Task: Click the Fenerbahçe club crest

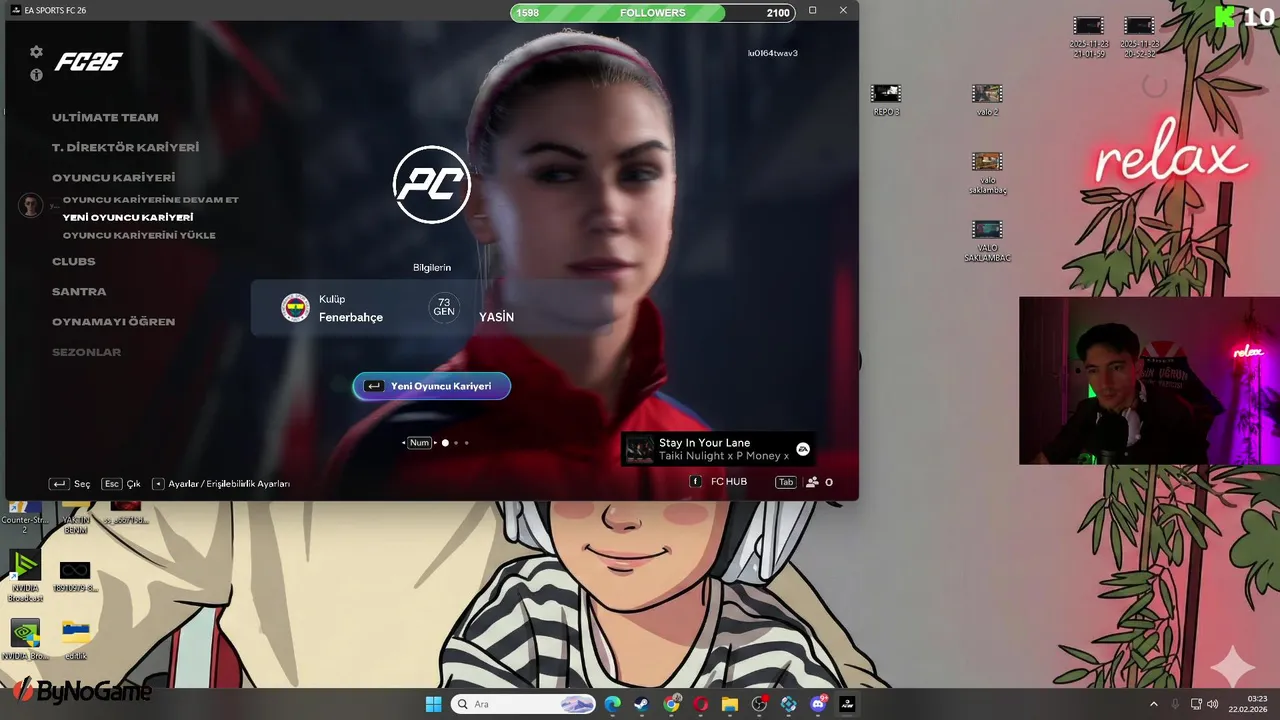Action: point(295,308)
